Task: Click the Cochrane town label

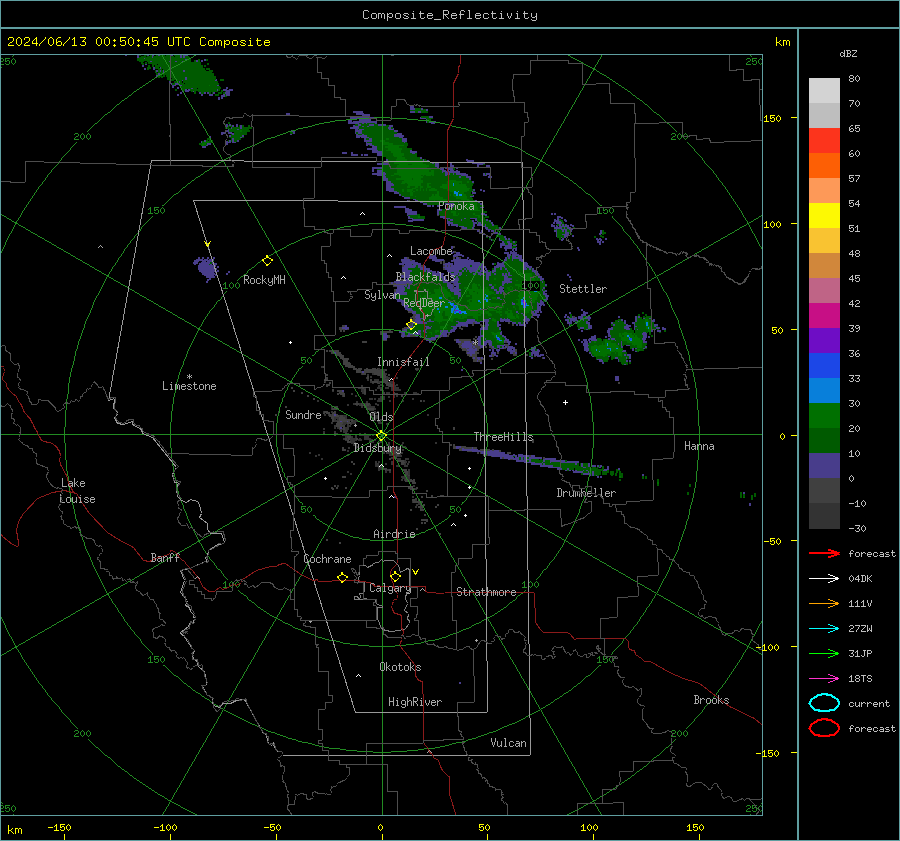Action: 327,559
